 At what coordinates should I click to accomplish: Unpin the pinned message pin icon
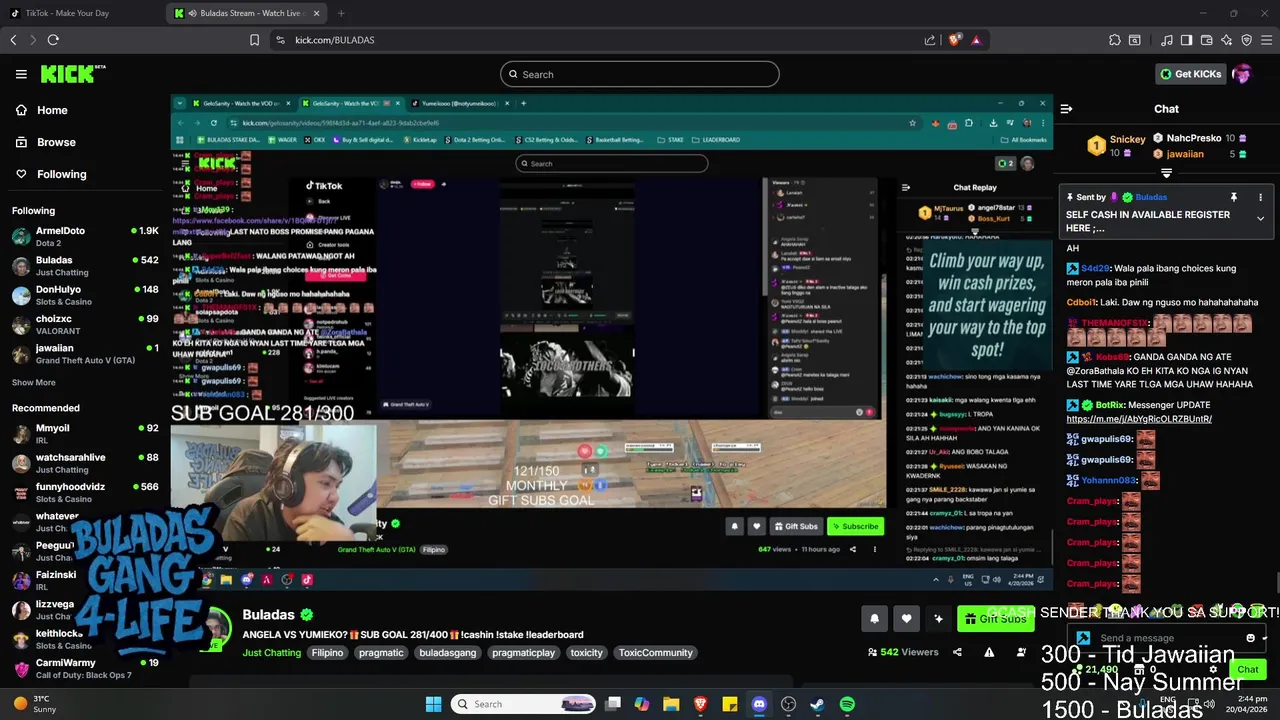1234,197
